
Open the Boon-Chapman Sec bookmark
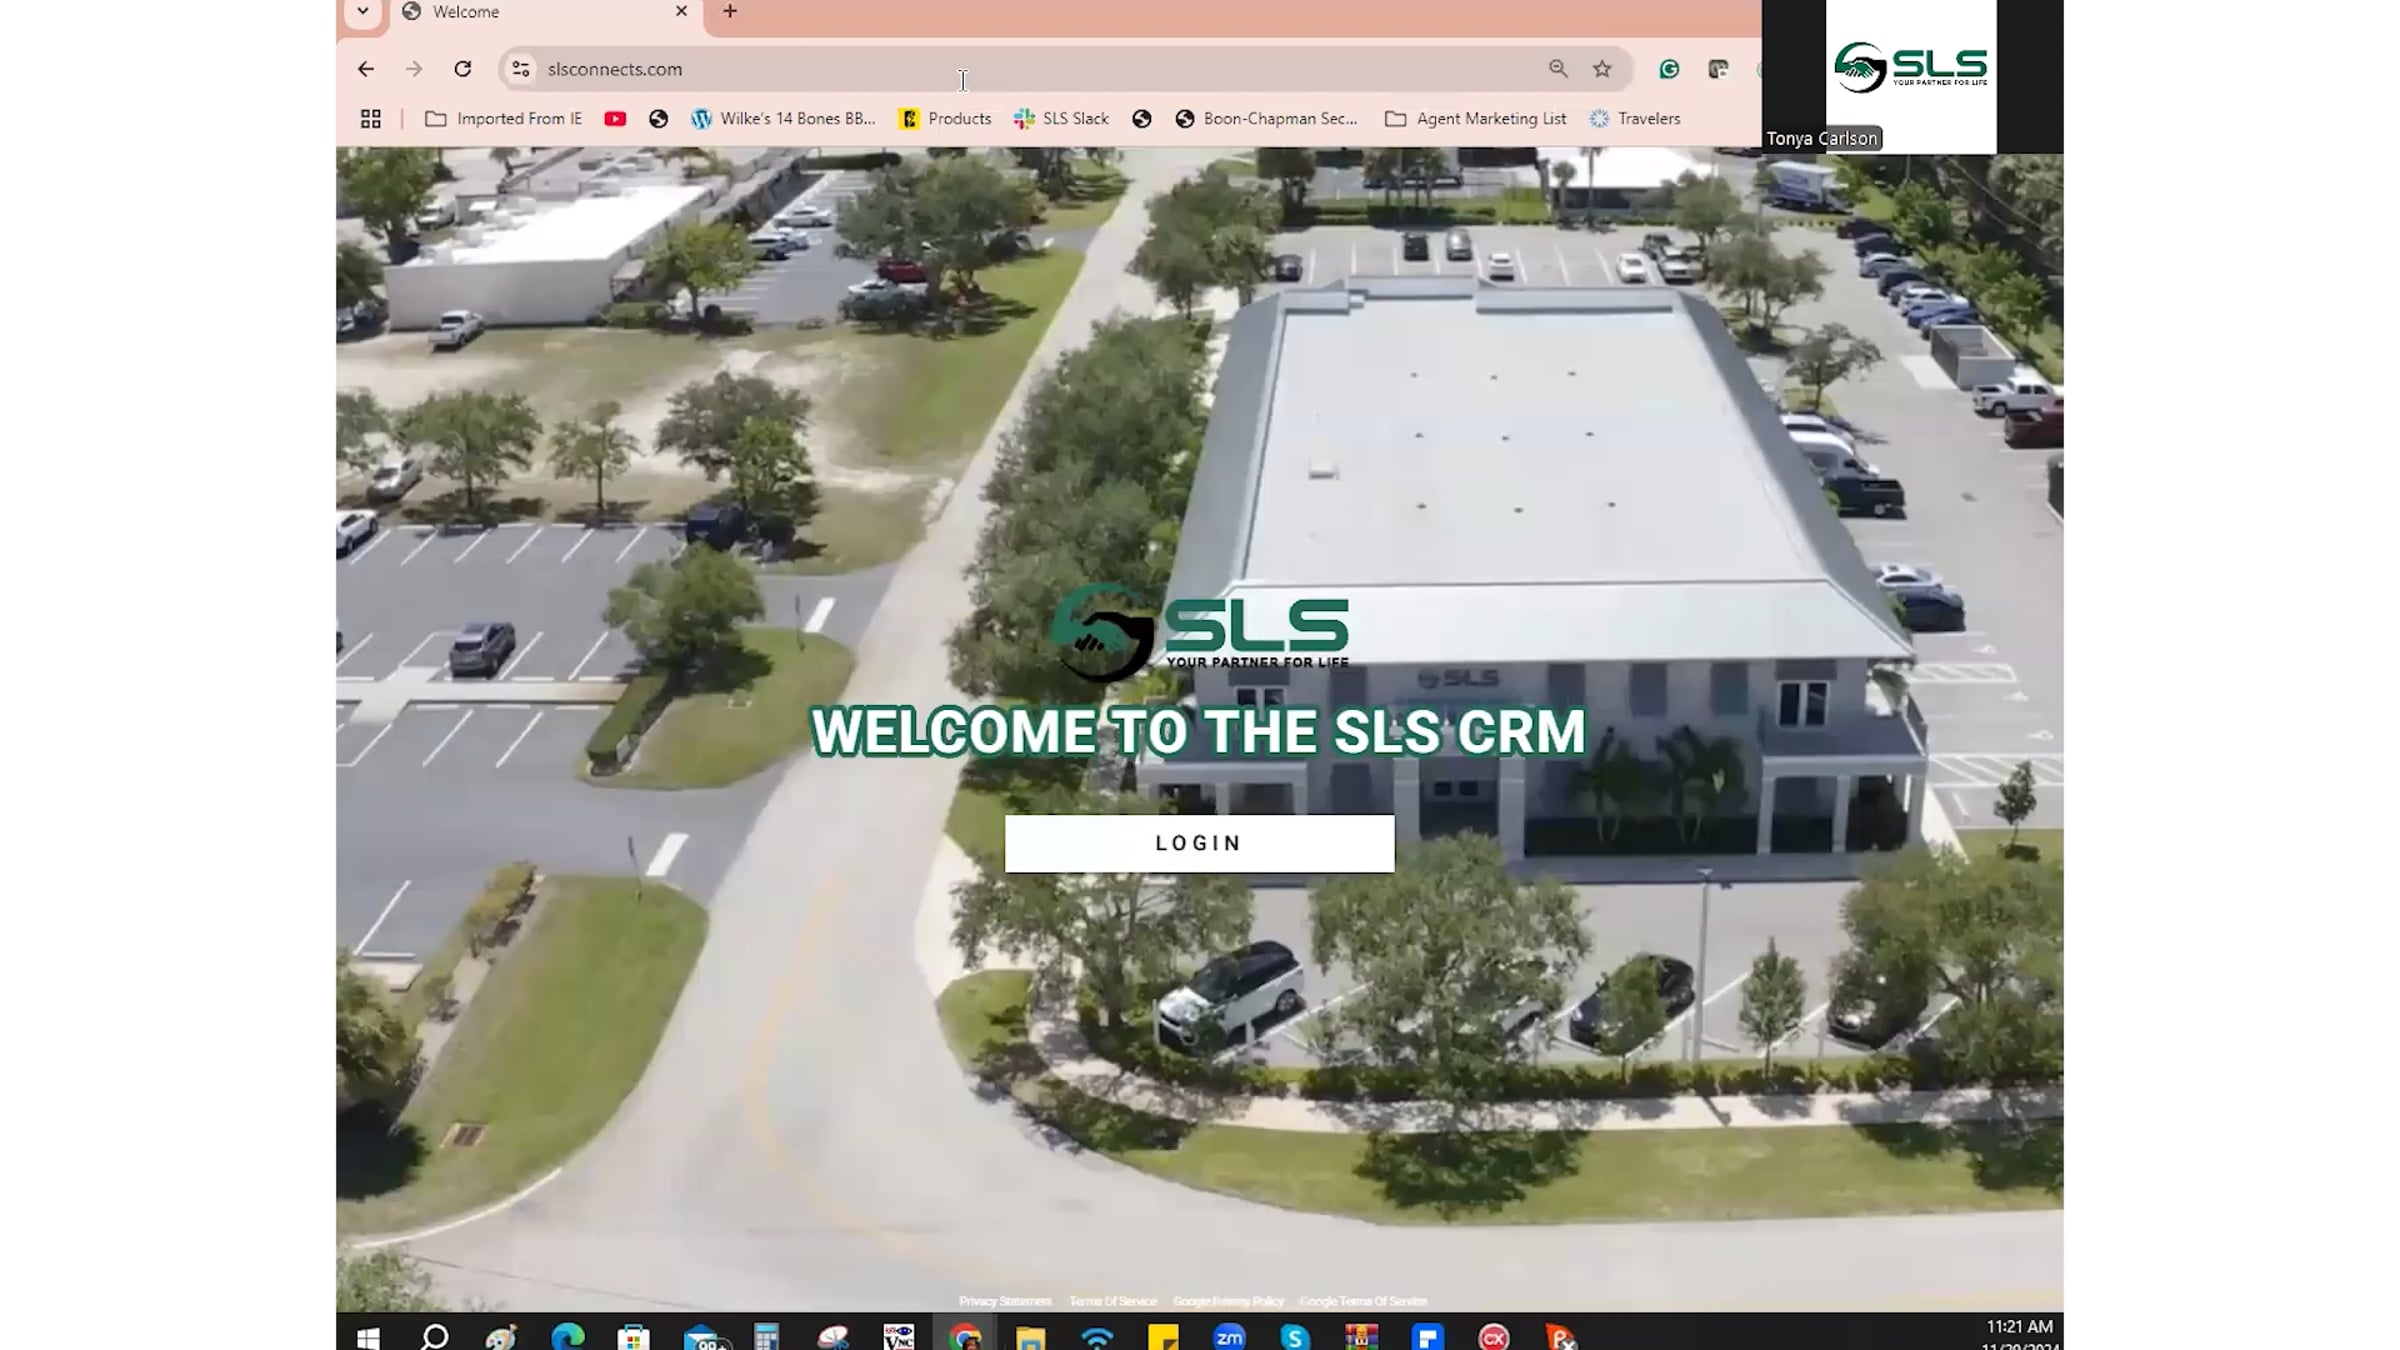tap(1266, 119)
